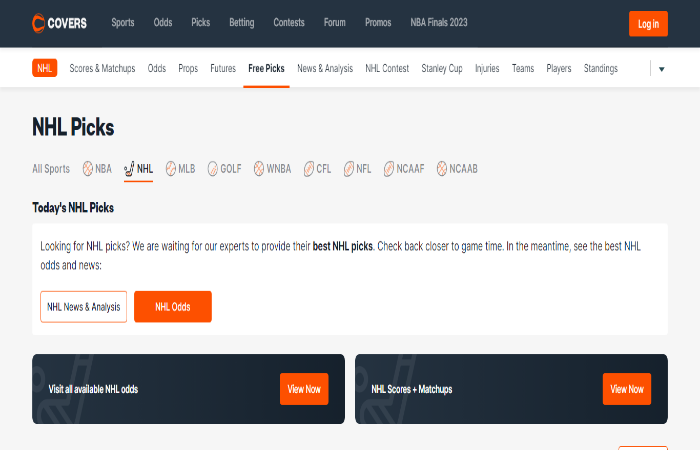Screen dimensions: 700x450
Task: Open the Covers logo home link
Action: click(59, 23)
